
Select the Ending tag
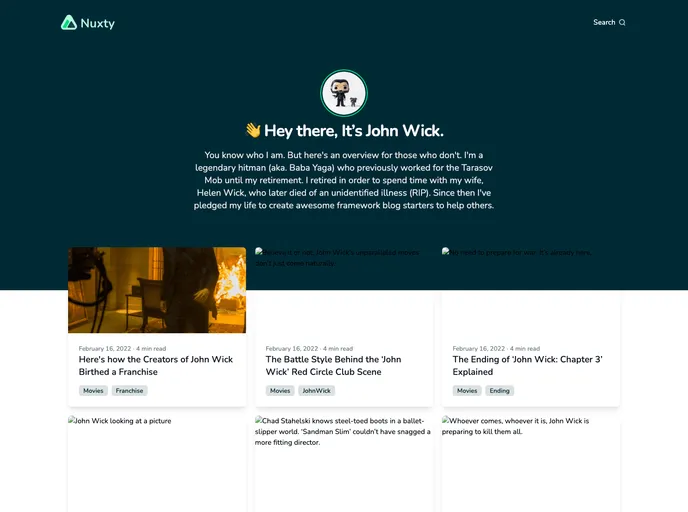tap(500, 391)
